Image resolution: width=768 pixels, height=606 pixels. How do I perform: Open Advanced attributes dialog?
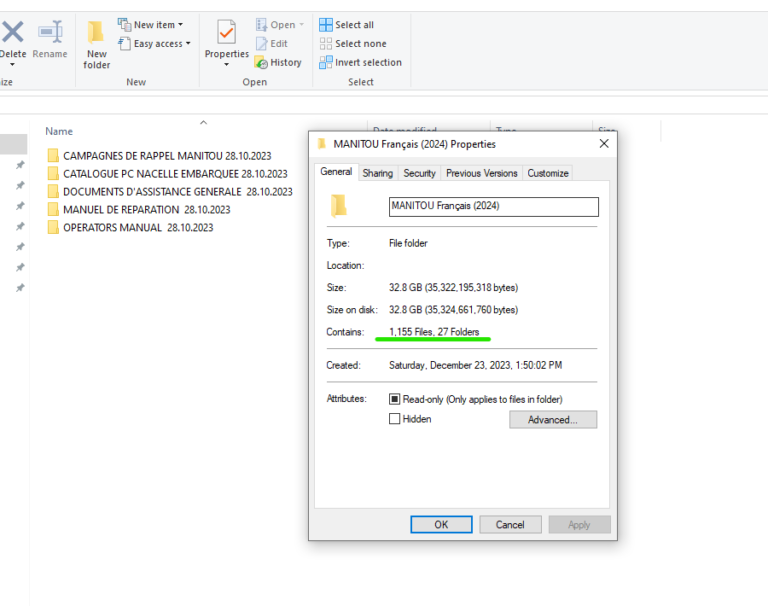coord(553,420)
